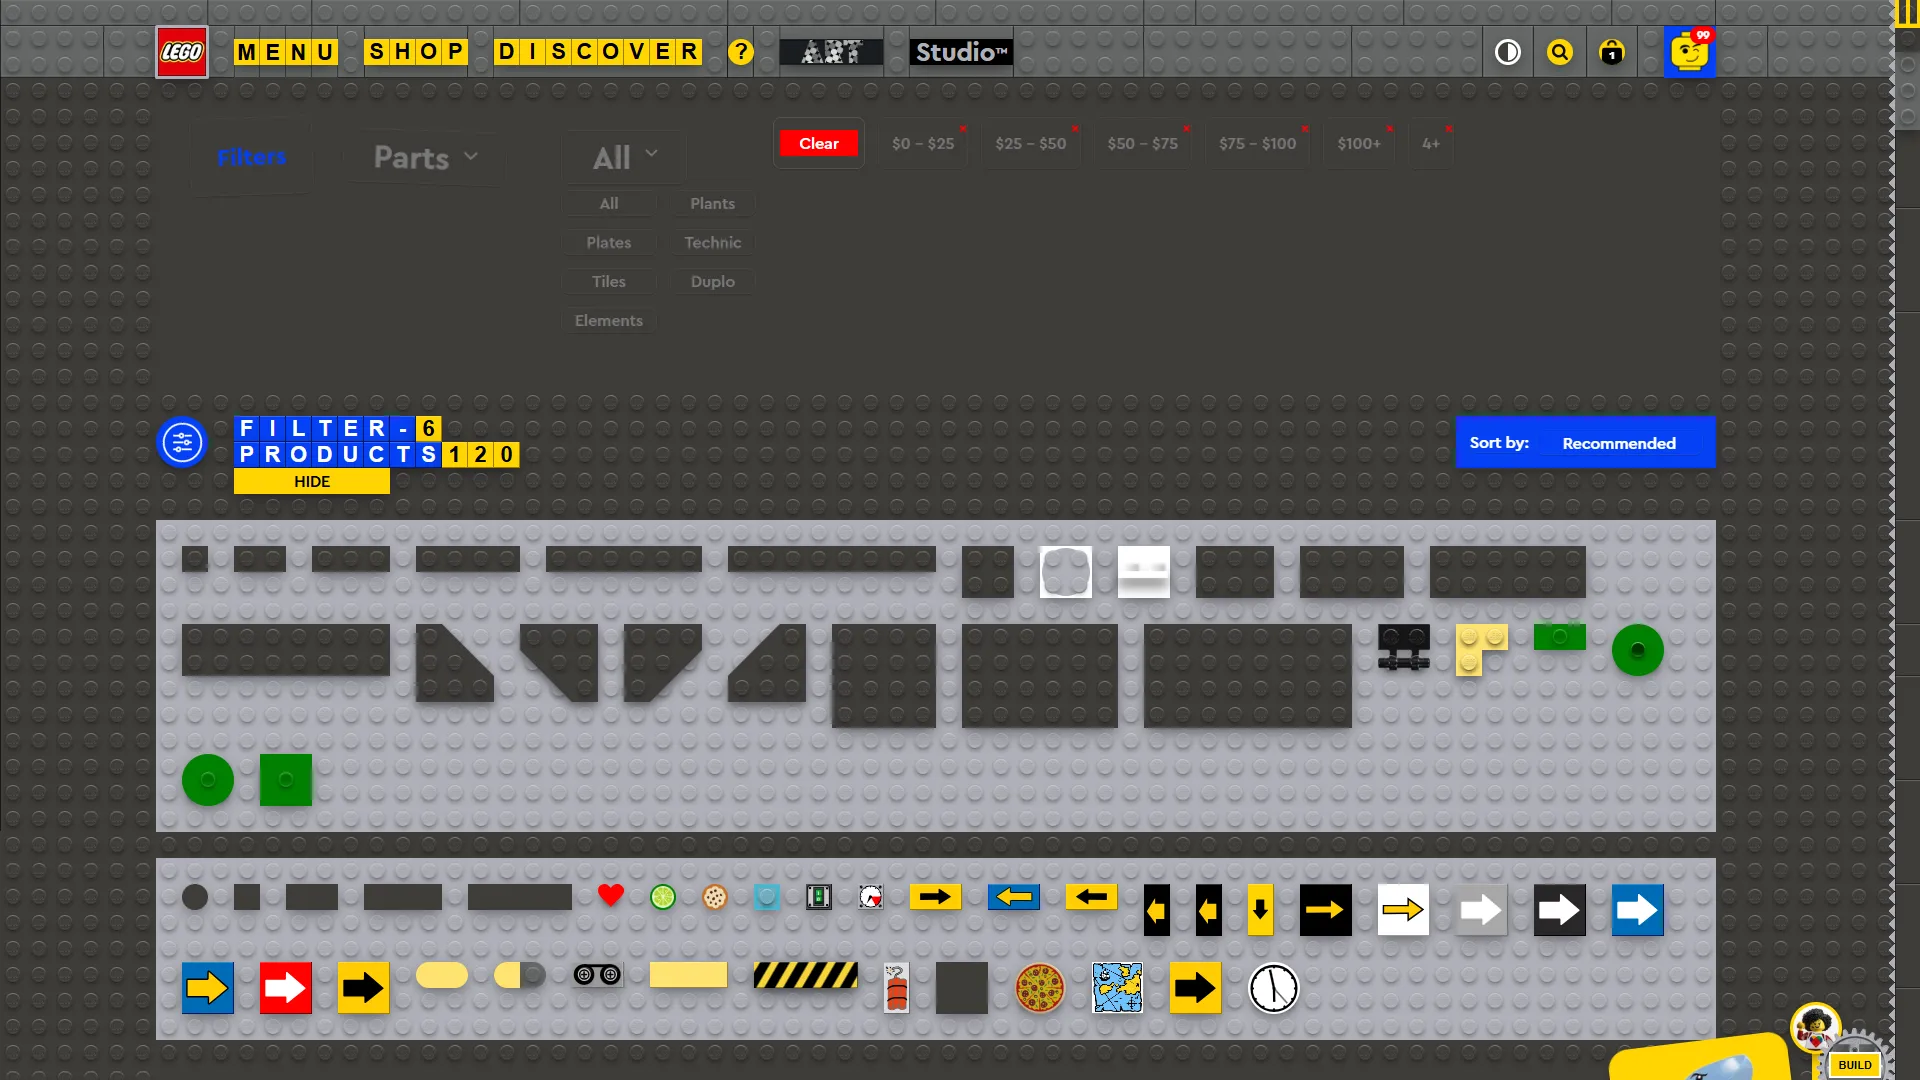Select the black hinge clip plate

point(1404,647)
